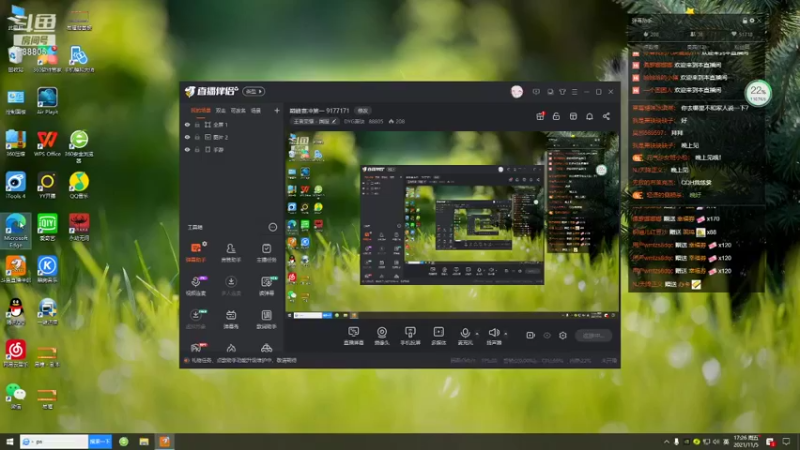Click the speaker icon in bottom bar

click(x=493, y=335)
